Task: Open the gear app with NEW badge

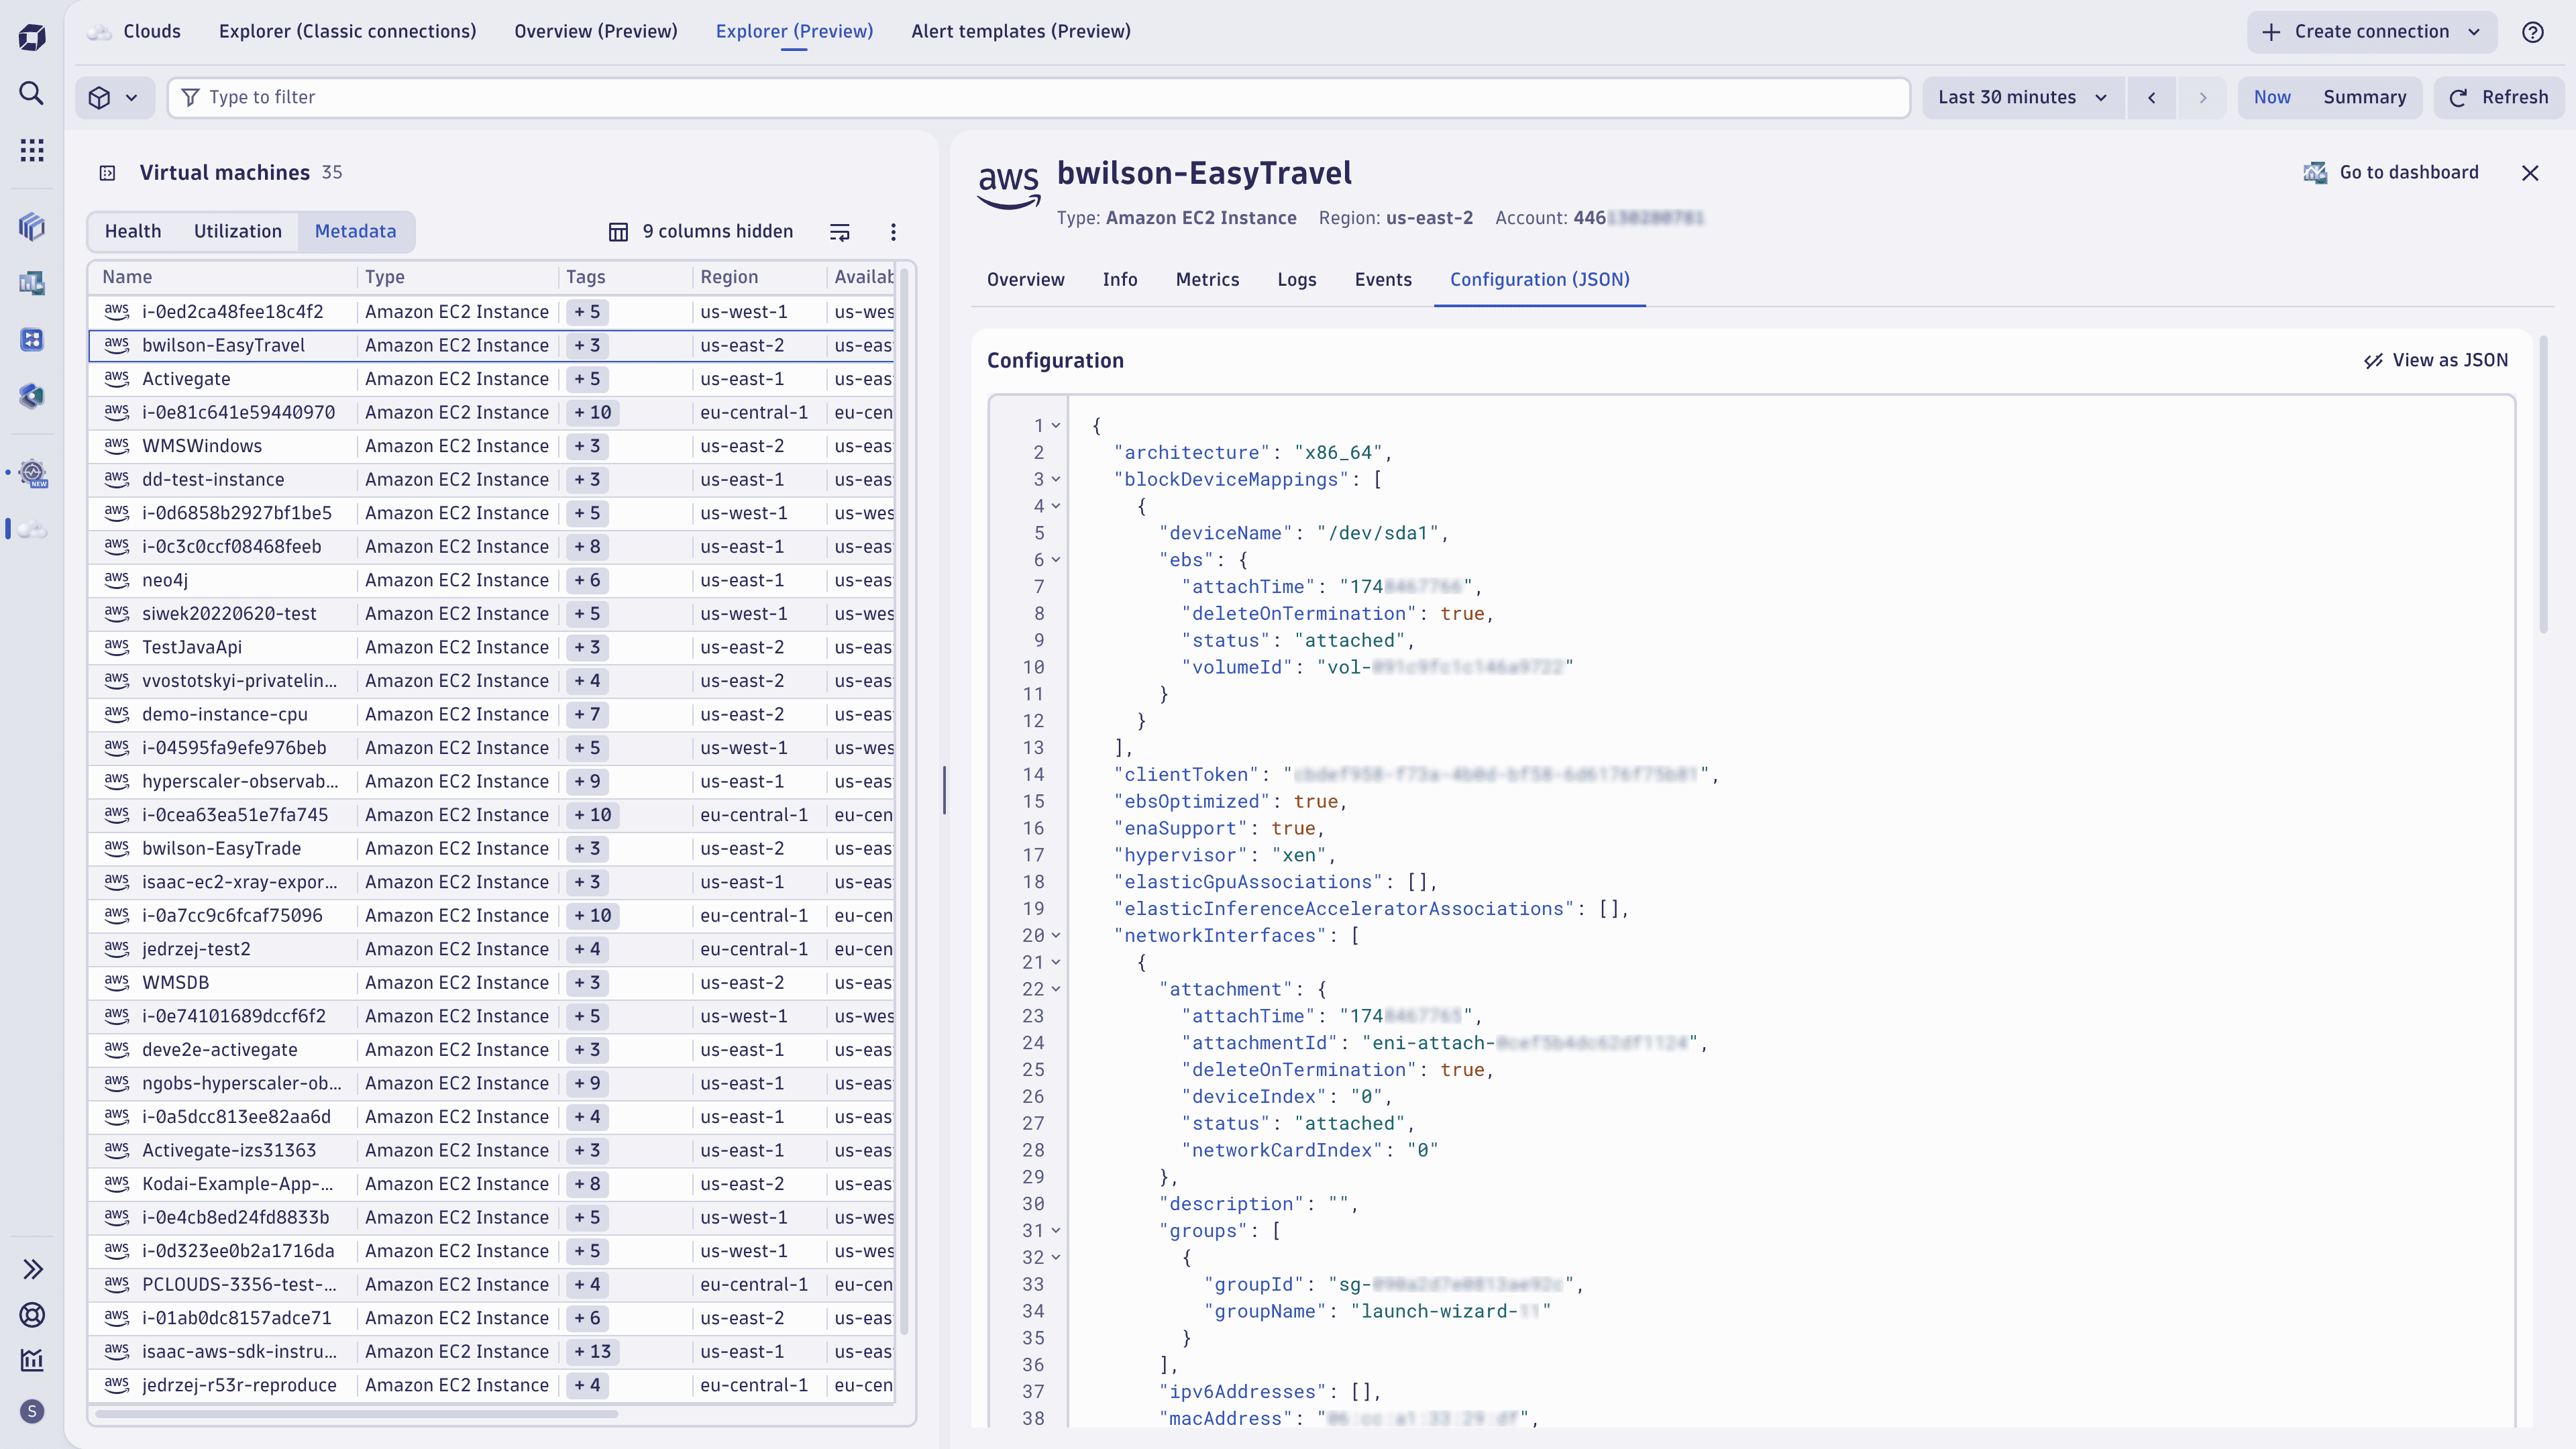Action: 32,472
